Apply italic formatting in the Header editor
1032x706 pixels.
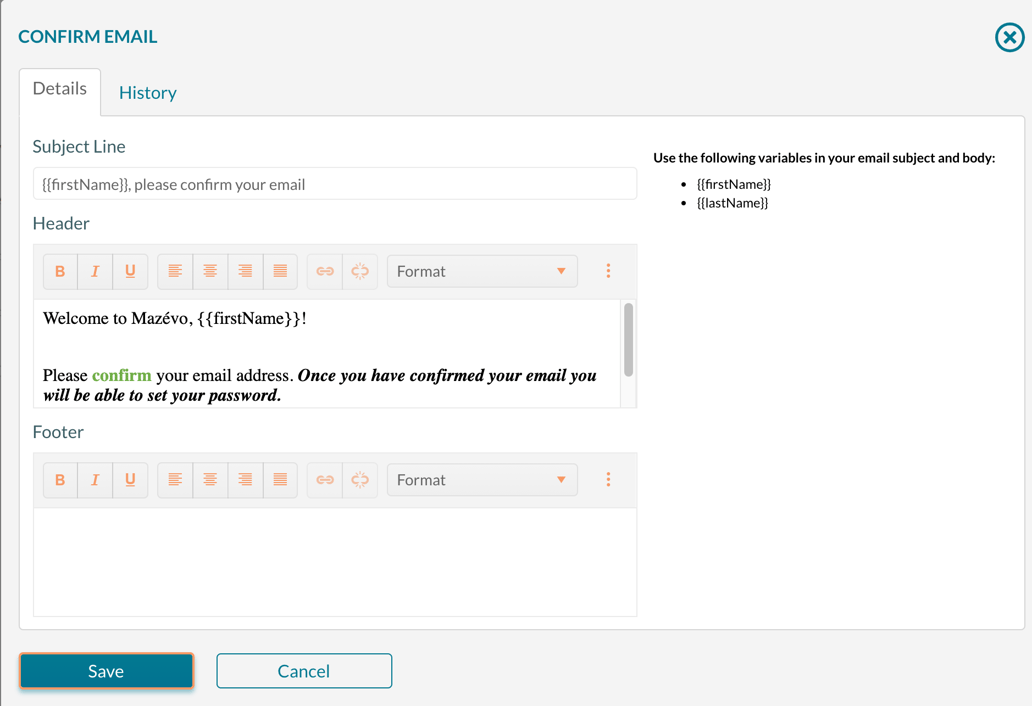point(95,271)
